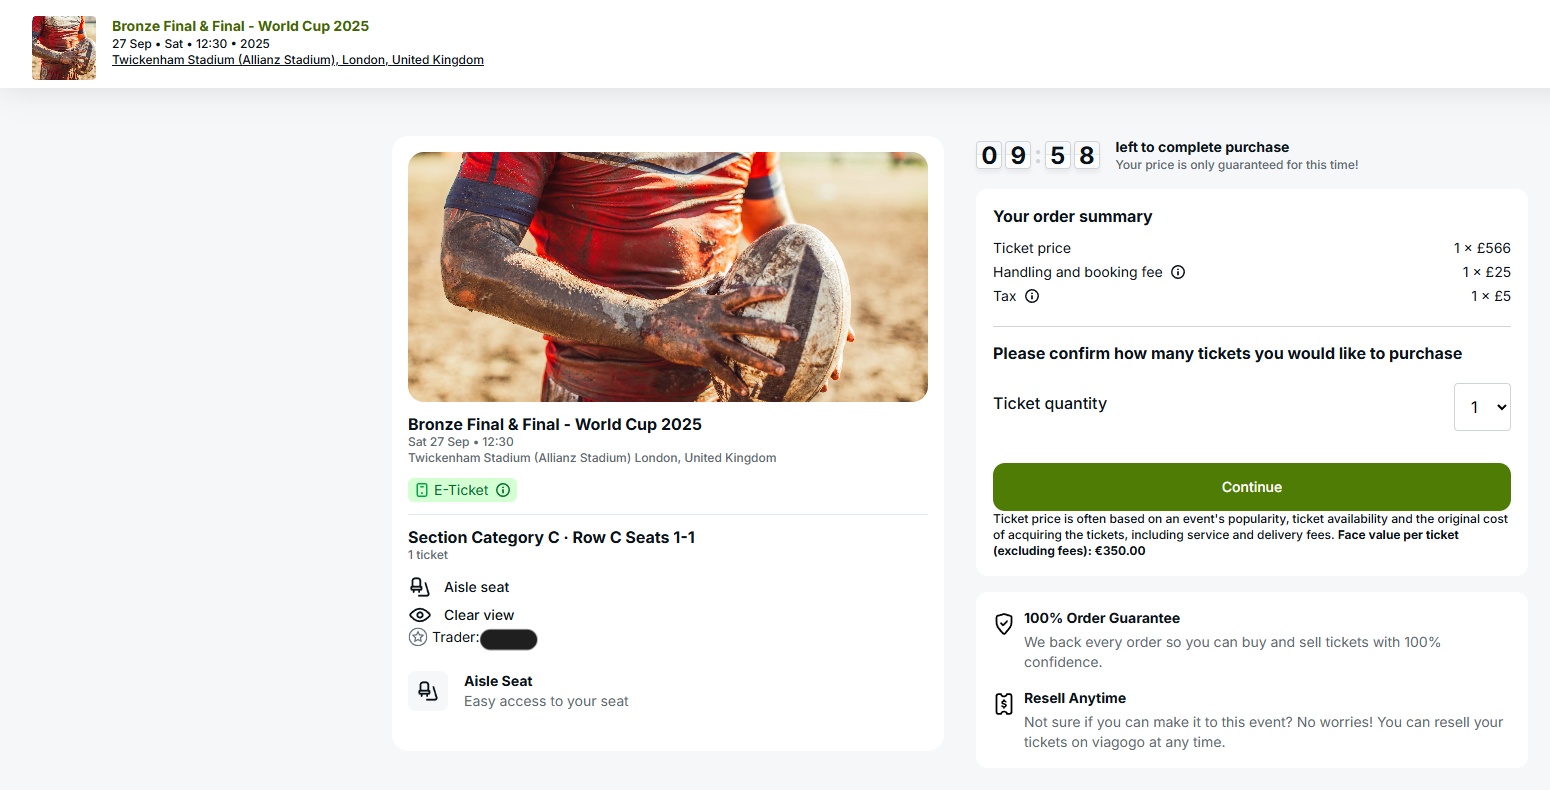Click the Section Category C seat heading

tap(551, 537)
